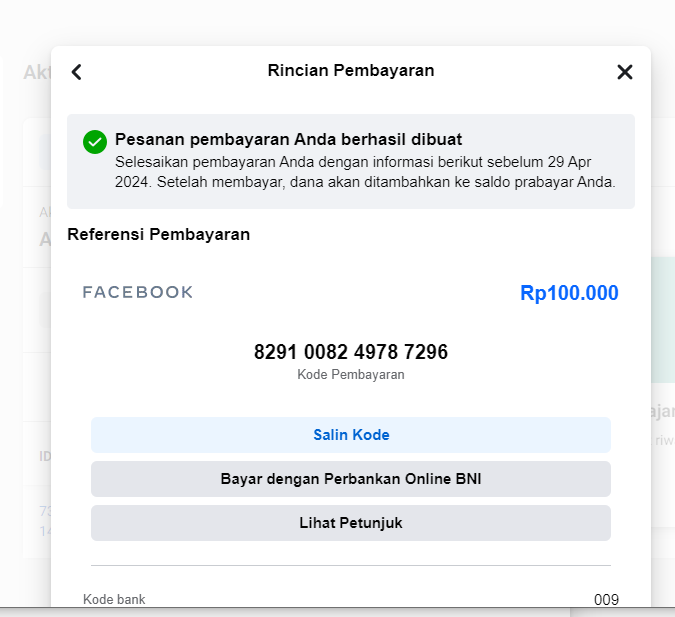This screenshot has width=675, height=617.
Task: Go back using the left chevron arrow
Action: (77, 72)
